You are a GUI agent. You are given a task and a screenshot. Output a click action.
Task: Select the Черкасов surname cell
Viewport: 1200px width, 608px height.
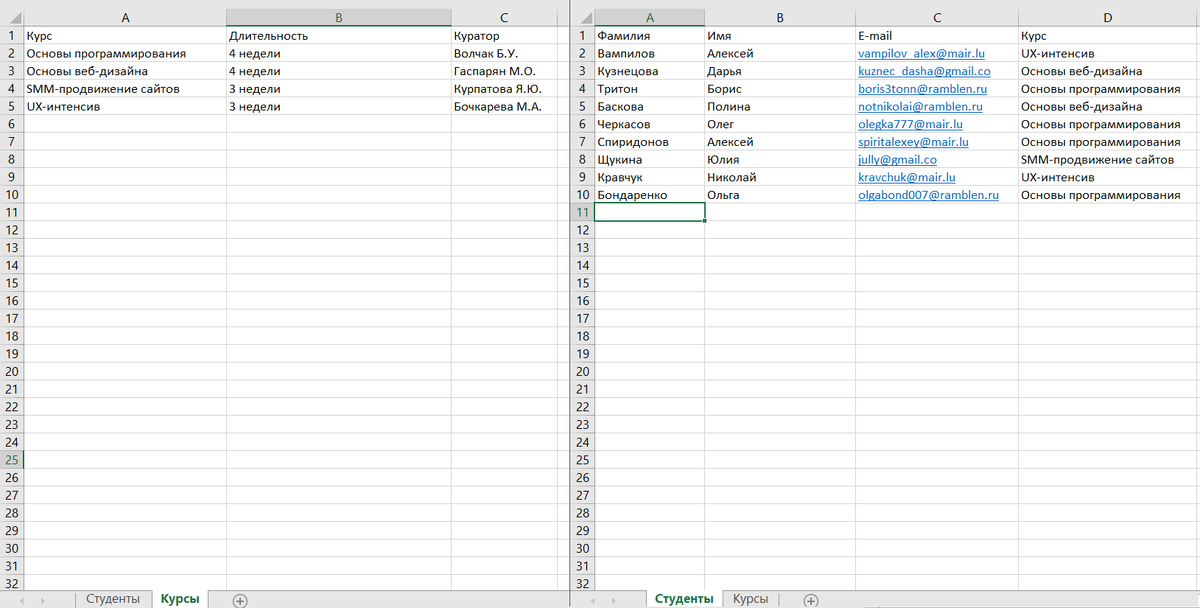pos(650,124)
